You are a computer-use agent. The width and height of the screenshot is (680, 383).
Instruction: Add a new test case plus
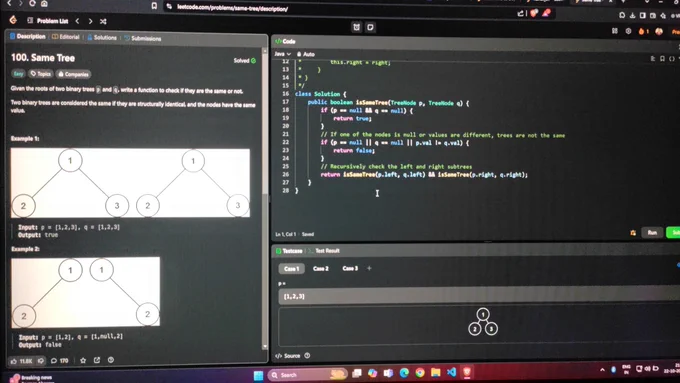pos(369,268)
